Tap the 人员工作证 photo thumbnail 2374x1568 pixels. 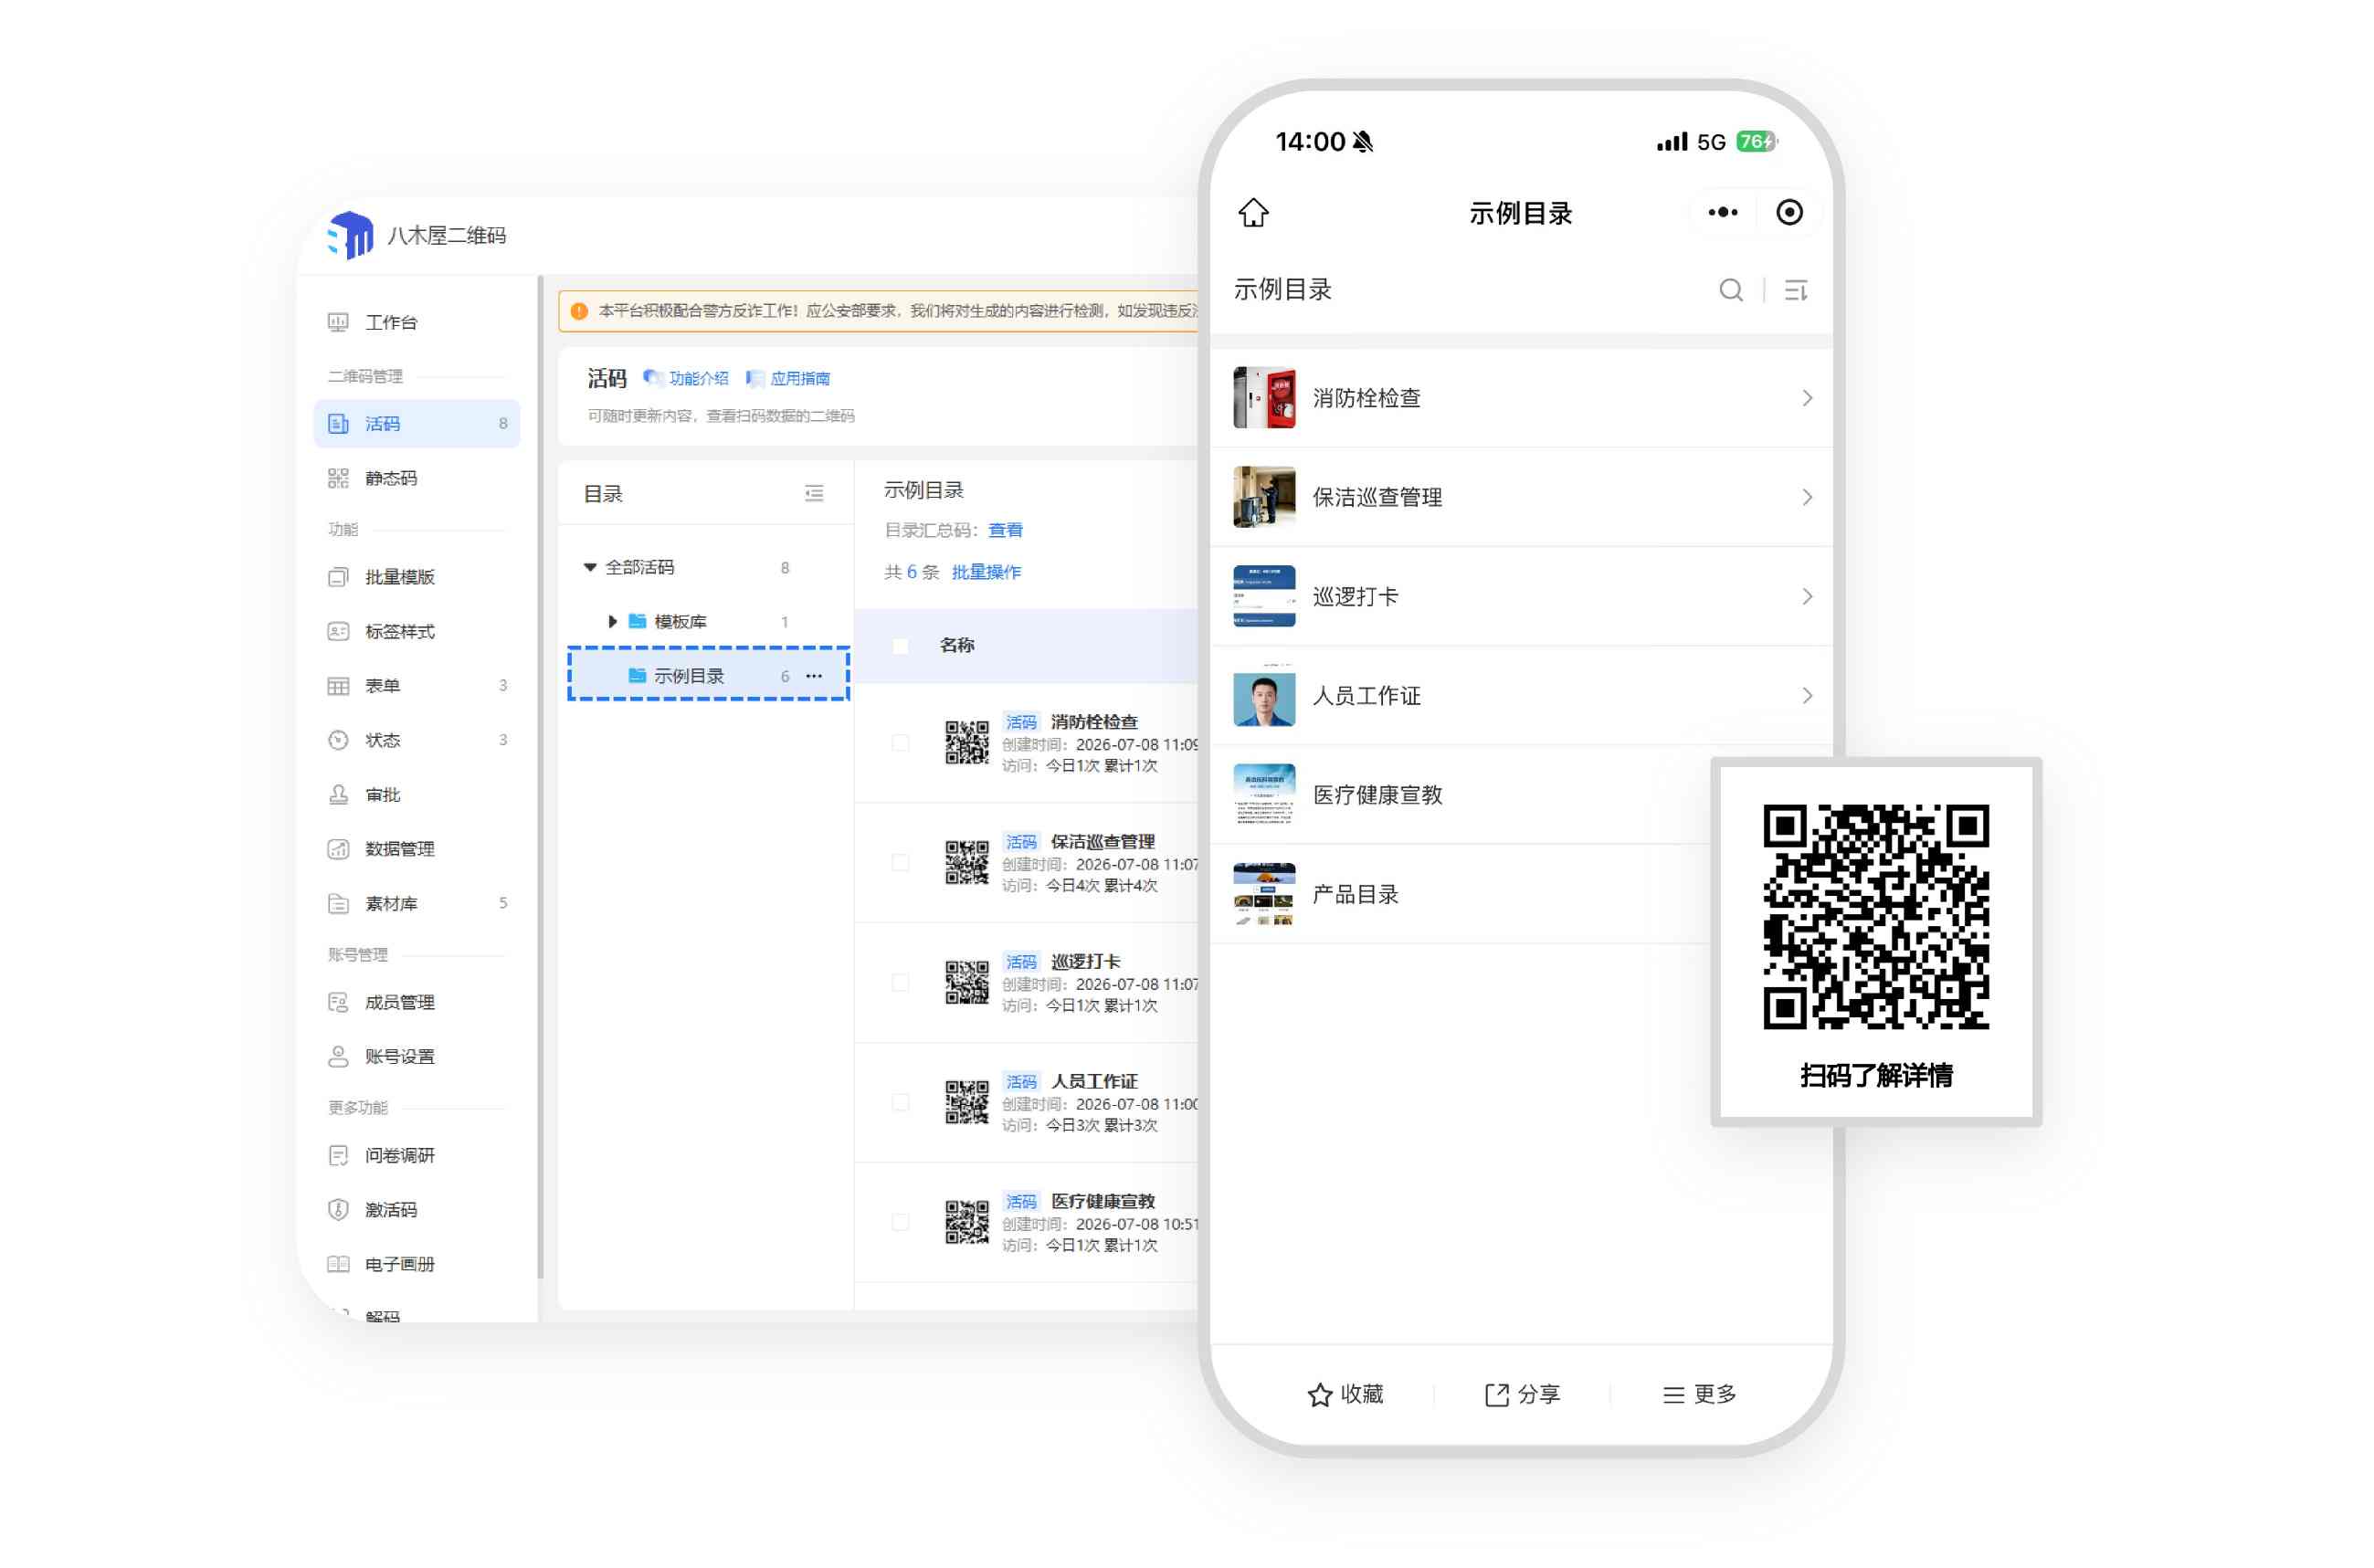pyautogui.click(x=1264, y=695)
